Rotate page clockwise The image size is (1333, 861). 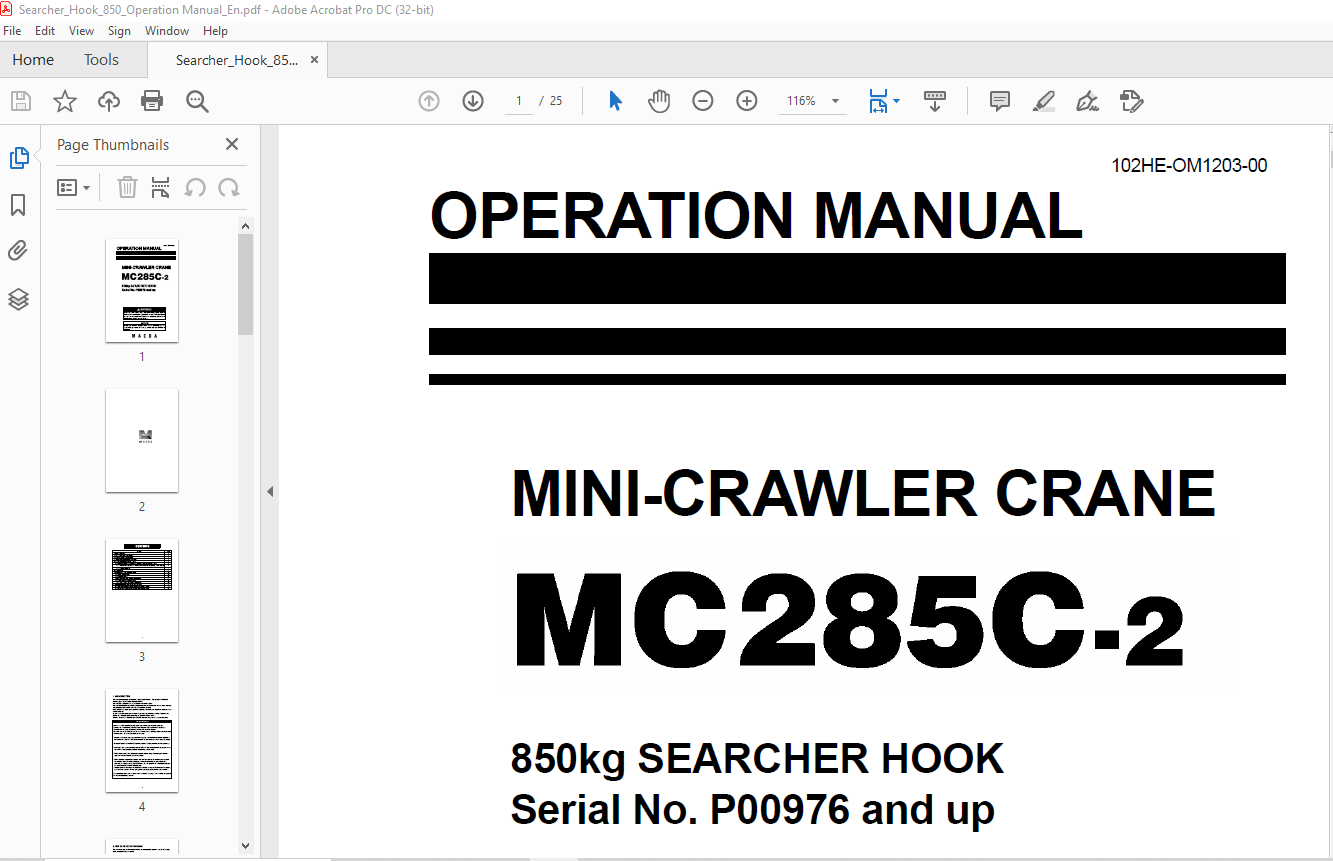pyautogui.click(x=229, y=187)
